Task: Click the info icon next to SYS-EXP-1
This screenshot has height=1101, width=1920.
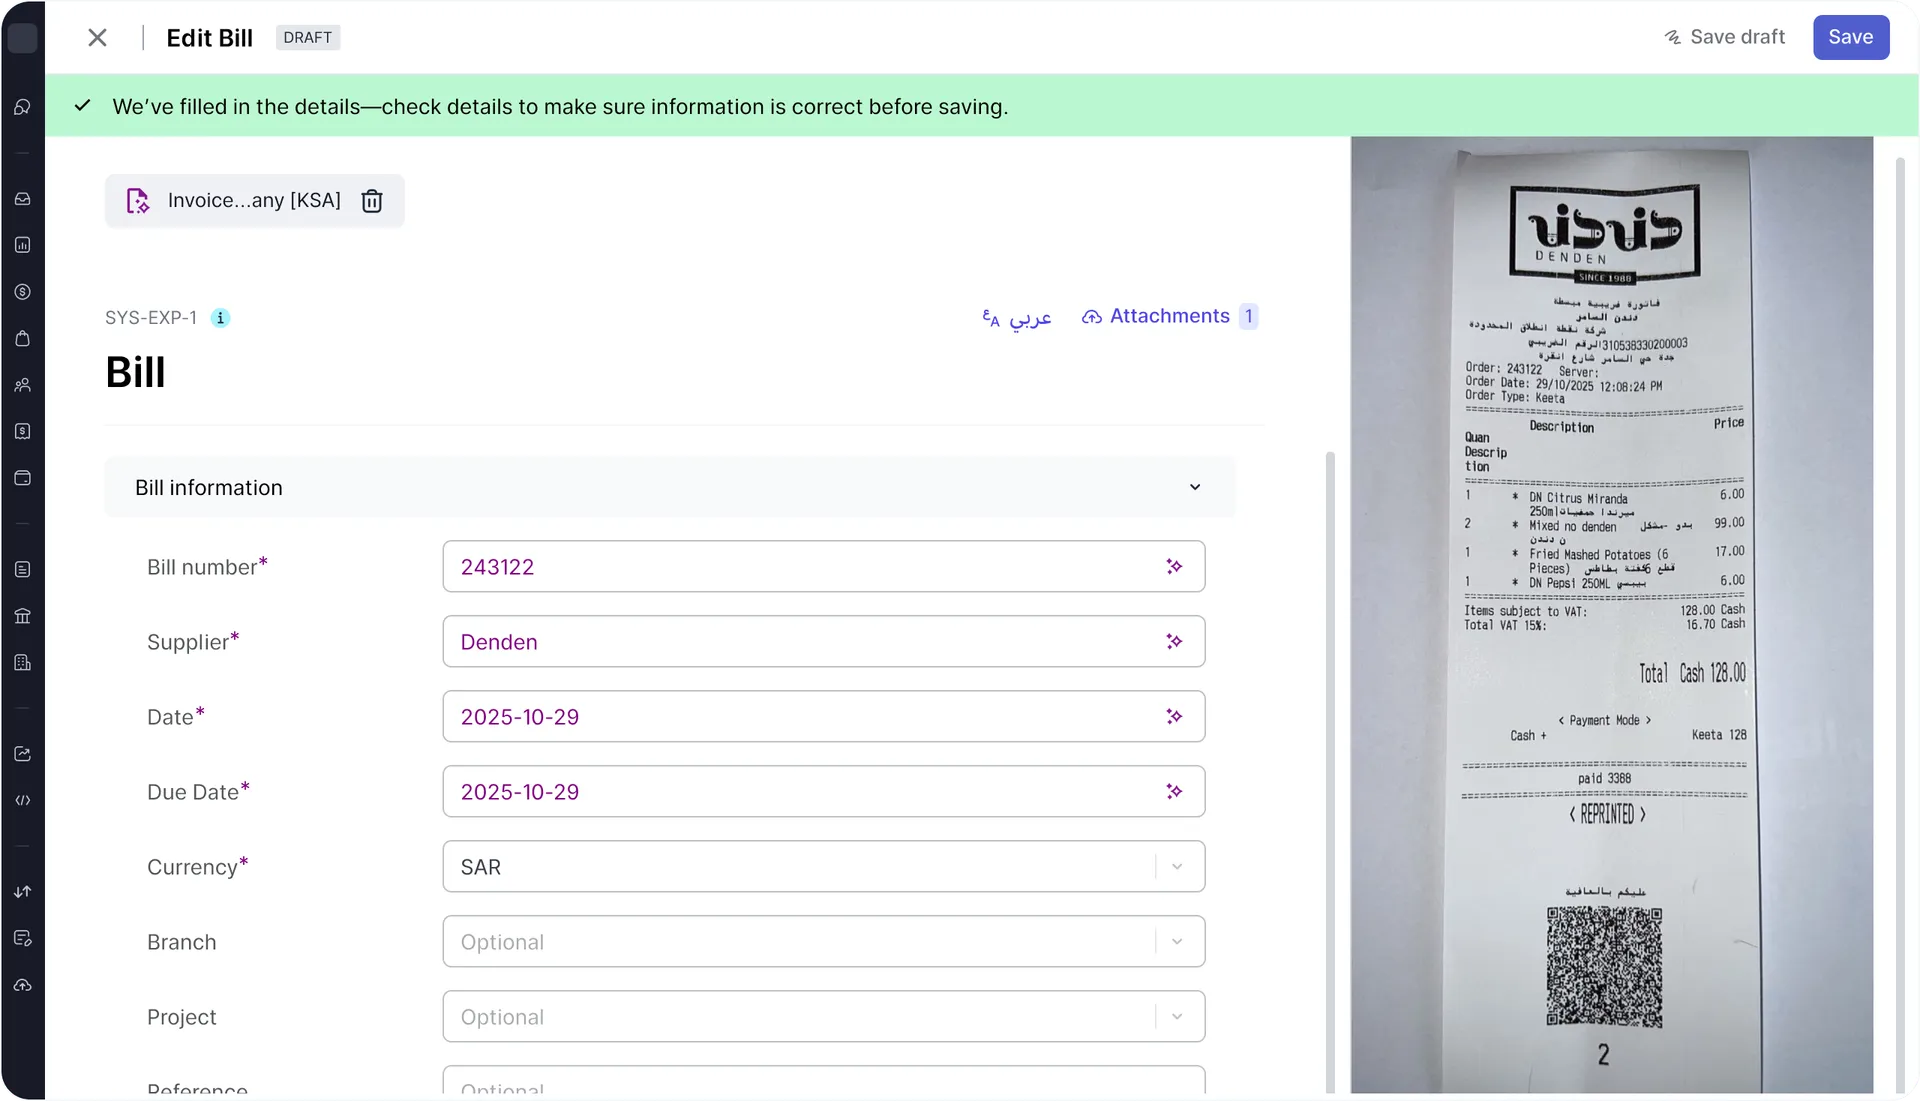Action: (220, 317)
